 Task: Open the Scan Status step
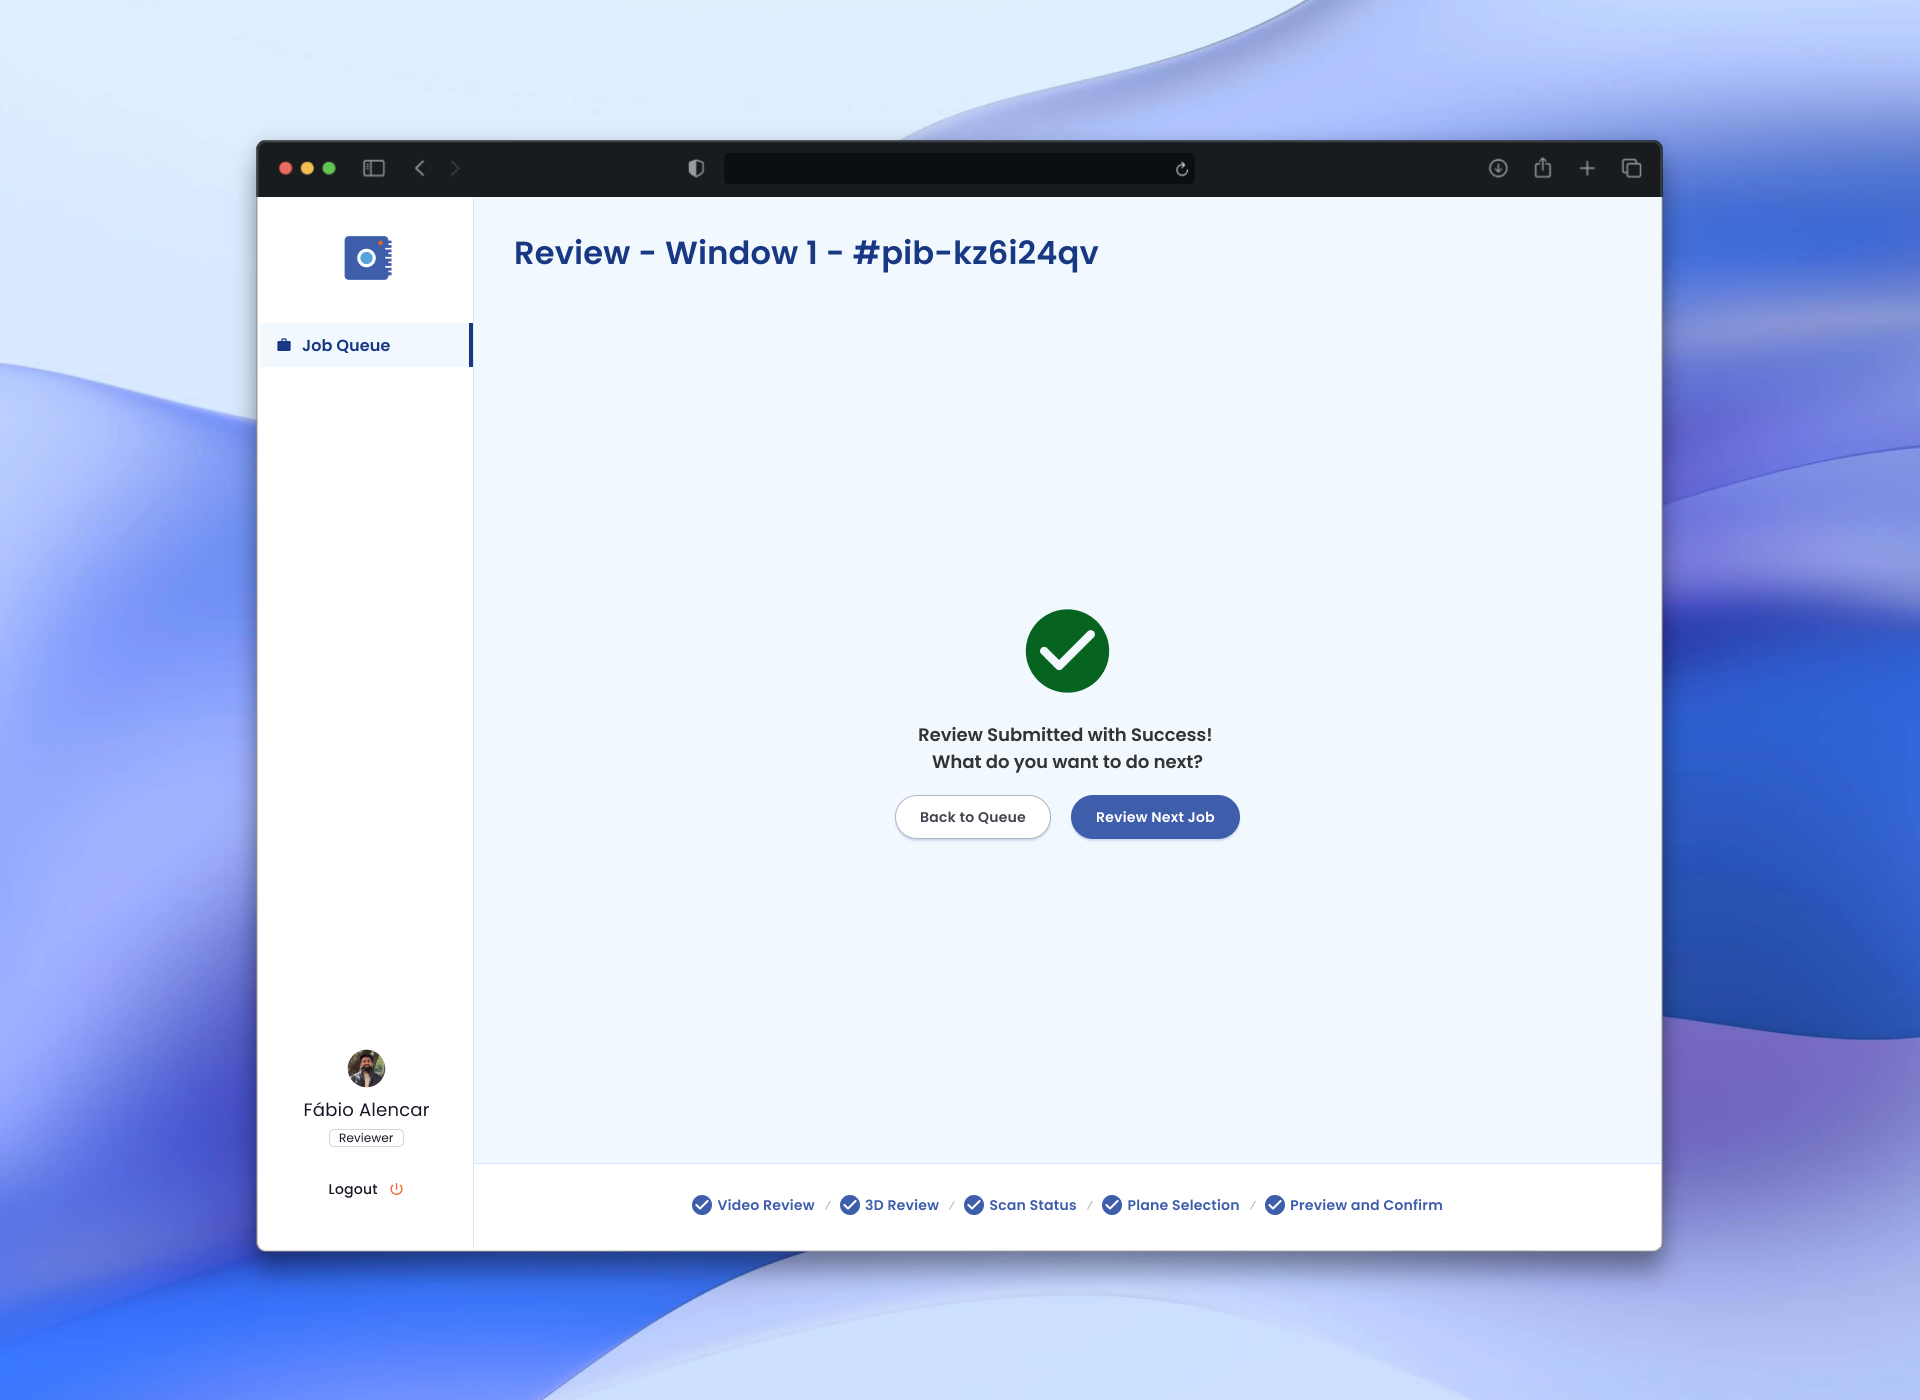click(x=1032, y=1205)
